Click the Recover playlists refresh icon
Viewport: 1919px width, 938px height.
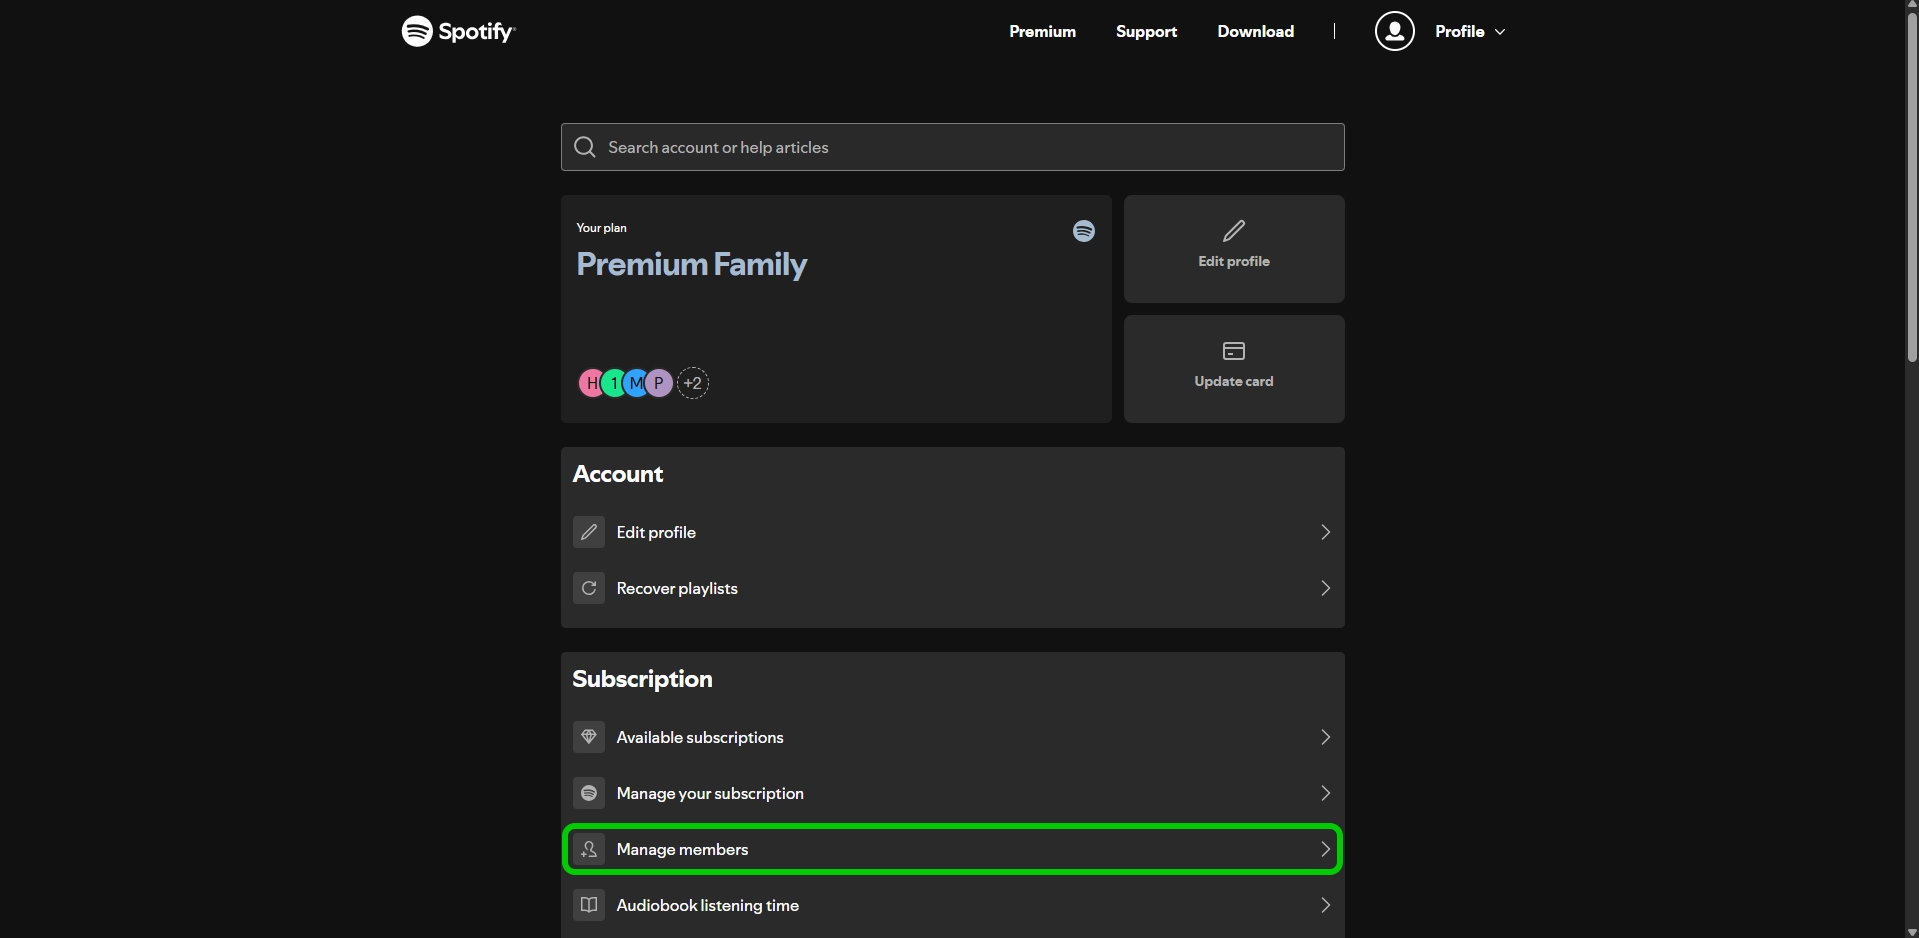(x=589, y=588)
